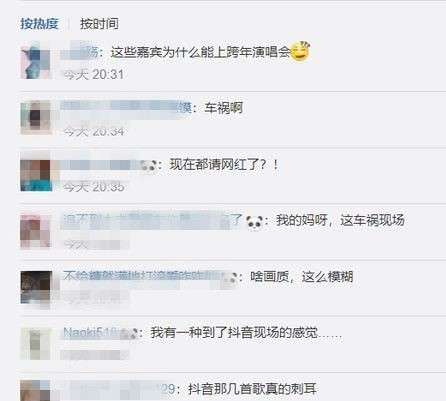
Task: Click the laughing emoji in first comment
Action: (x=300, y=51)
